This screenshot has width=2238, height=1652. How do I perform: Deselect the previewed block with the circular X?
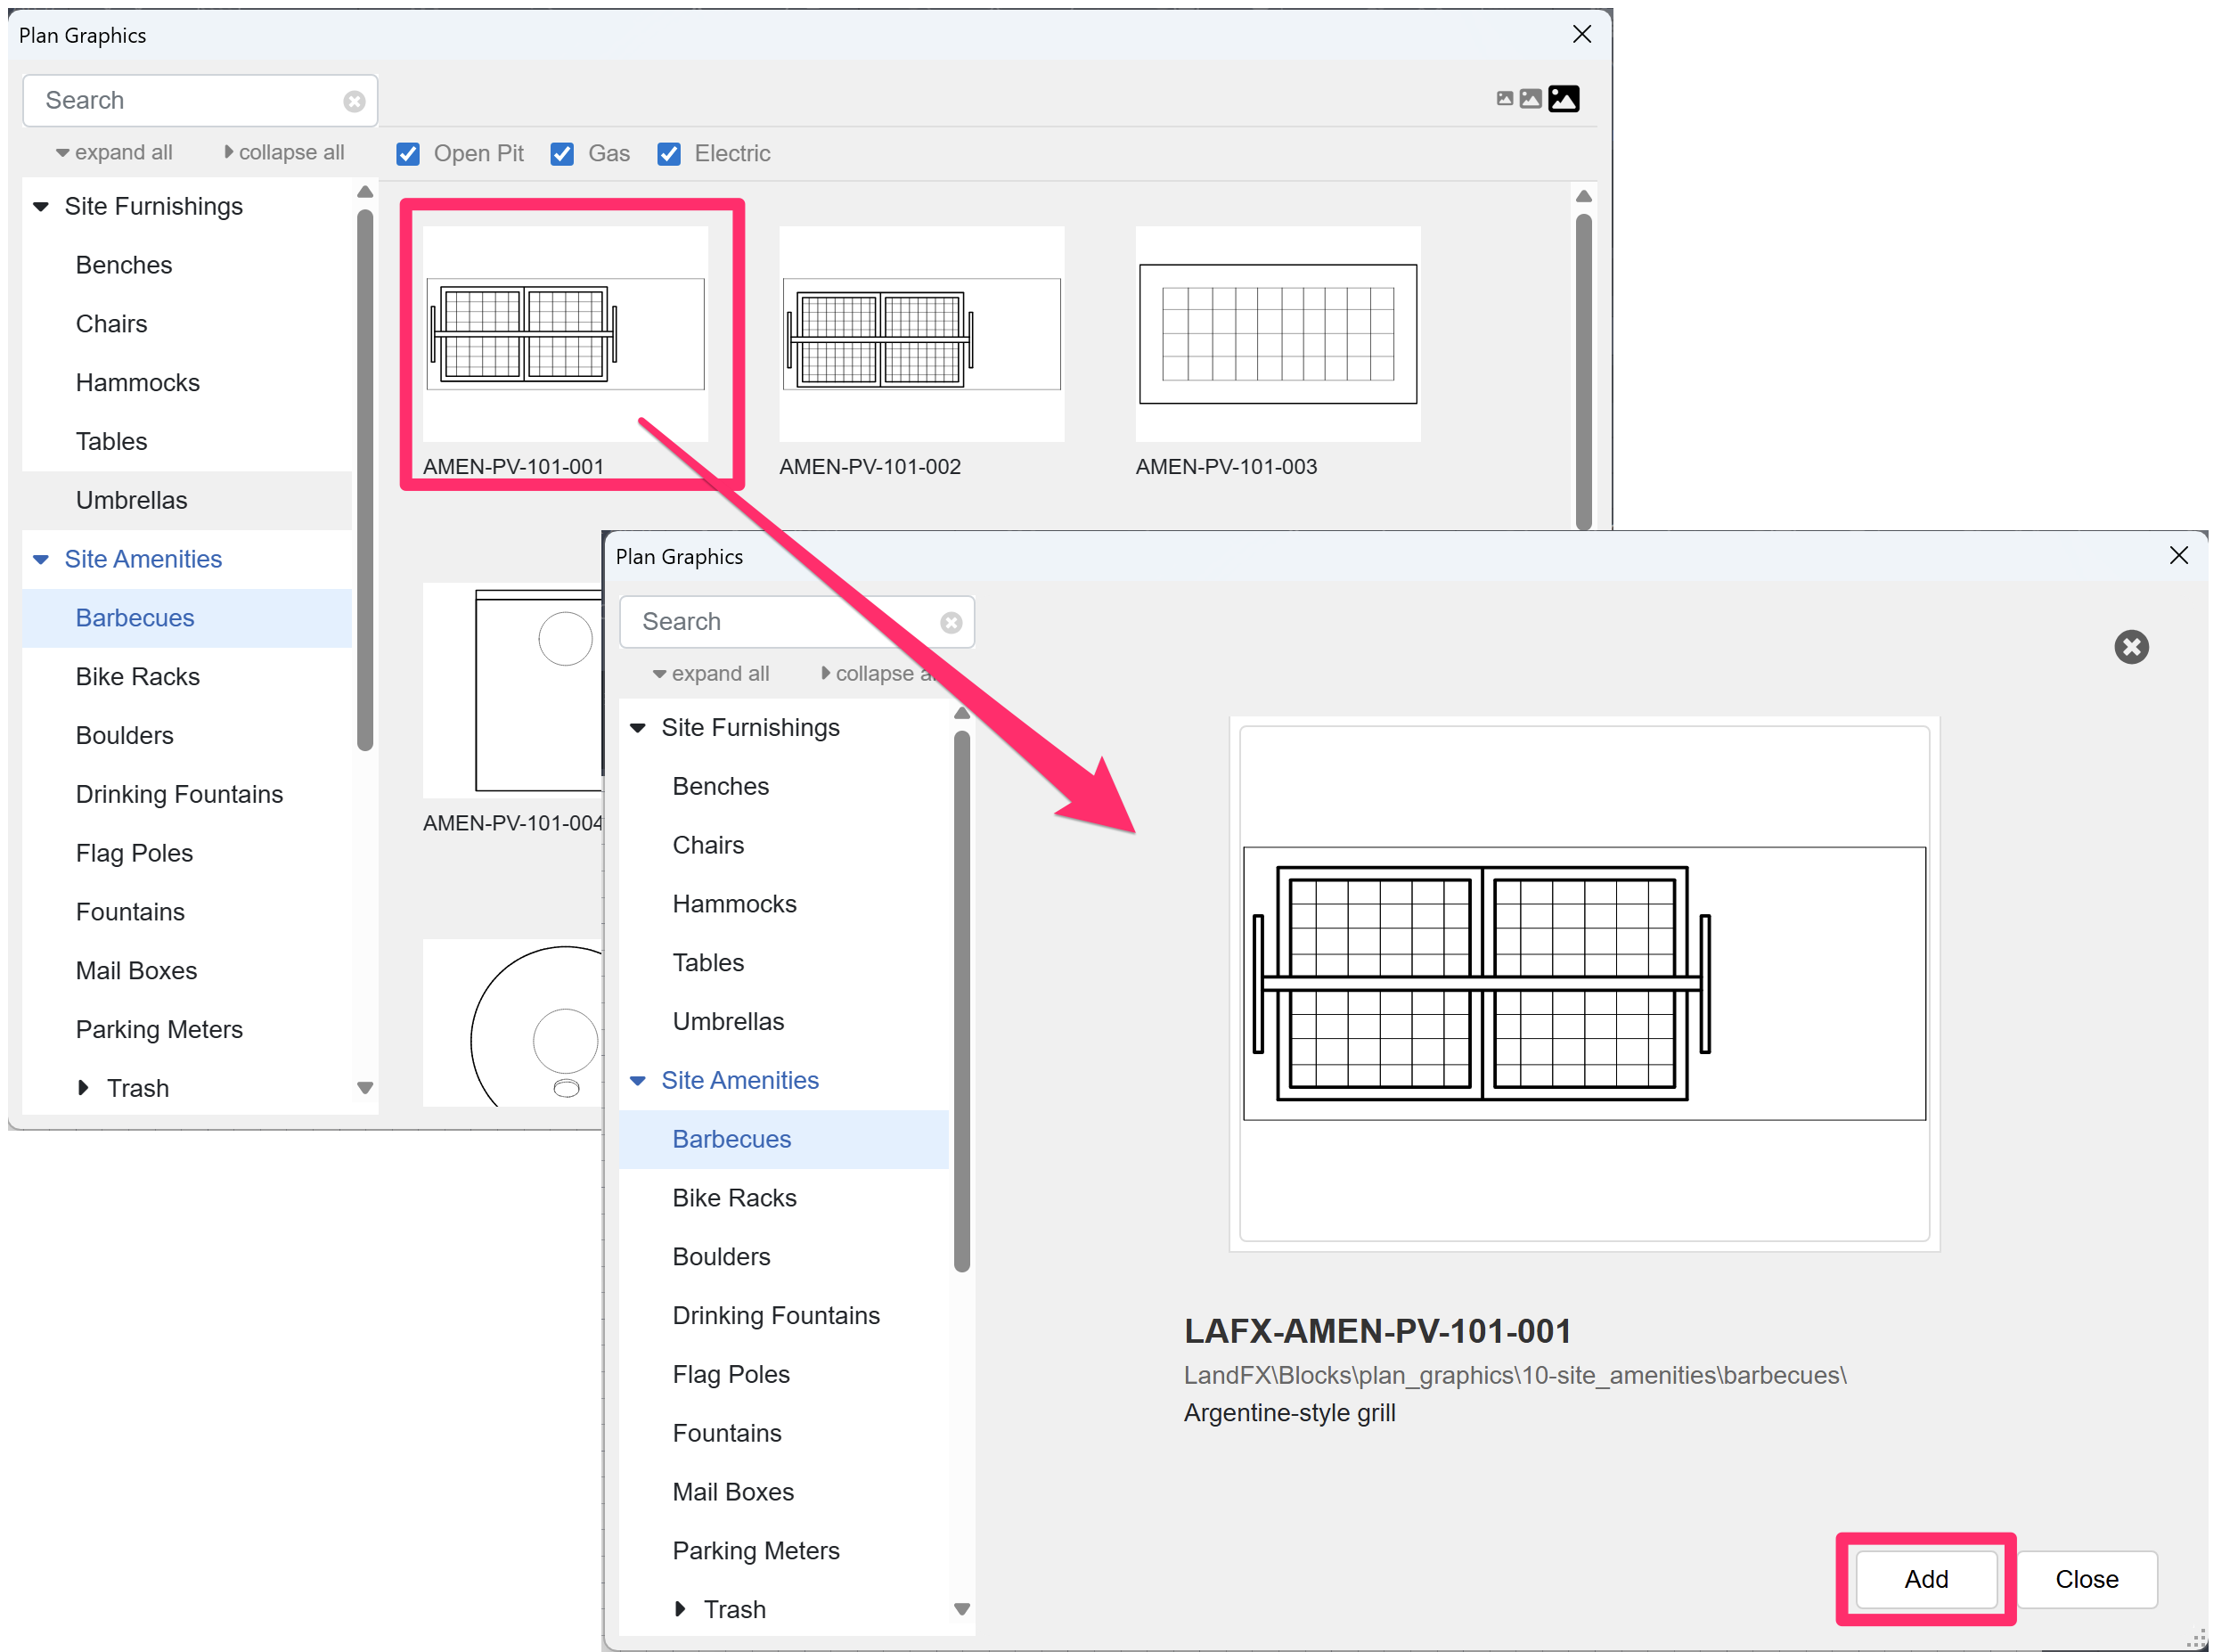[2132, 647]
